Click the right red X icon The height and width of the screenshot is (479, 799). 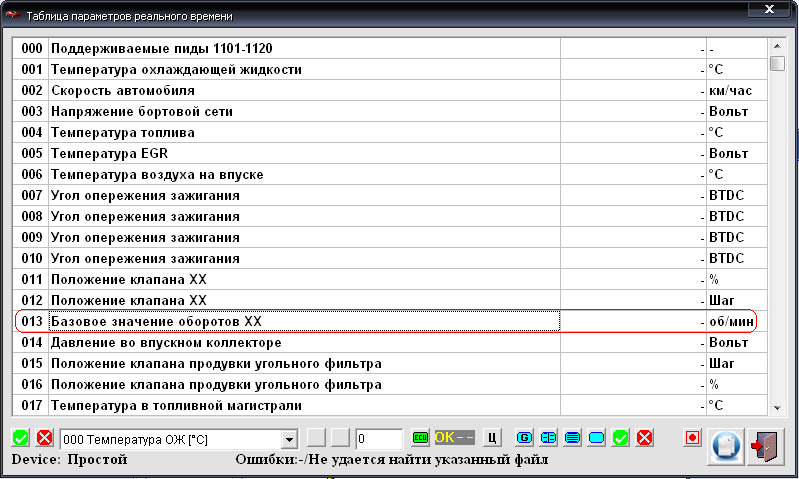(645, 438)
